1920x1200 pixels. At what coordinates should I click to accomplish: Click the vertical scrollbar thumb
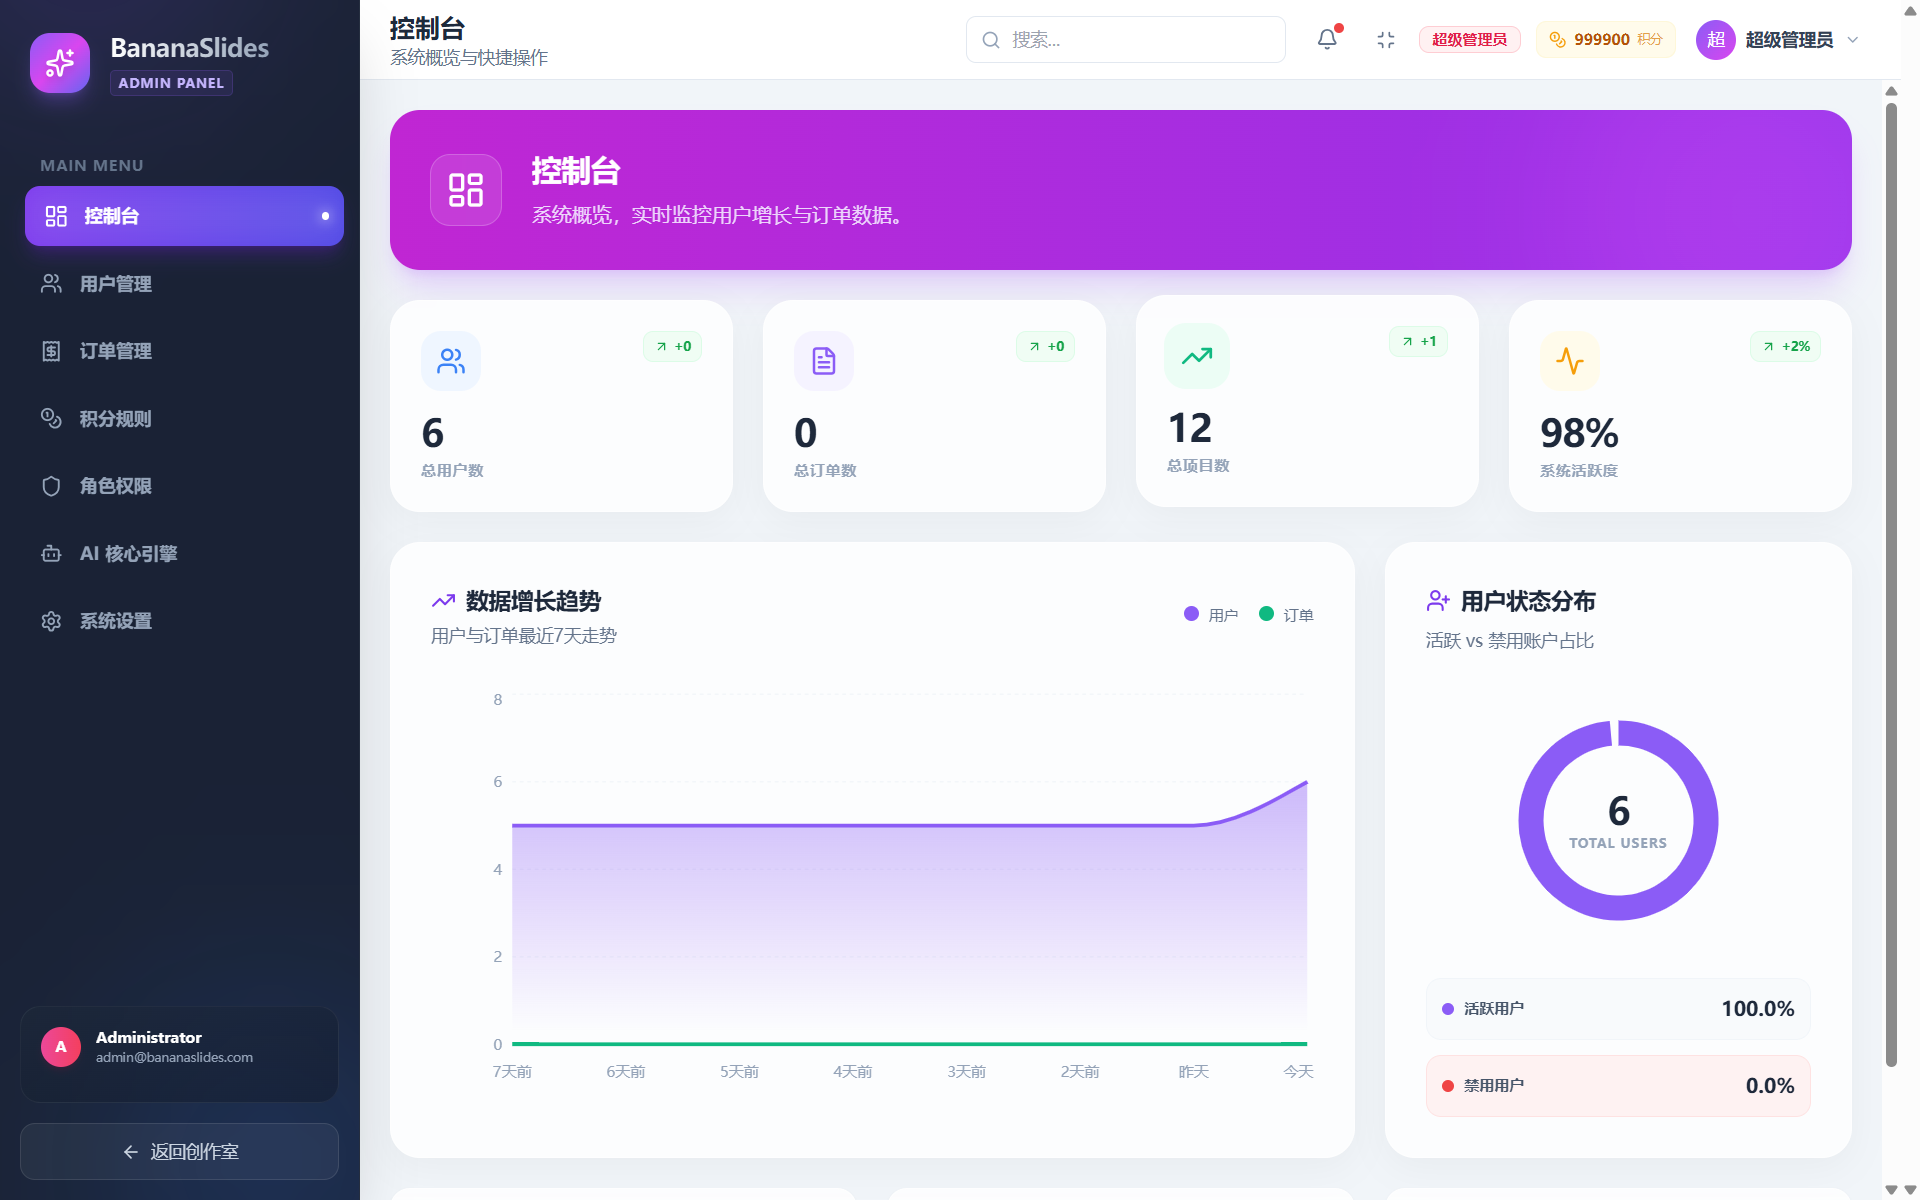pos(1891,585)
